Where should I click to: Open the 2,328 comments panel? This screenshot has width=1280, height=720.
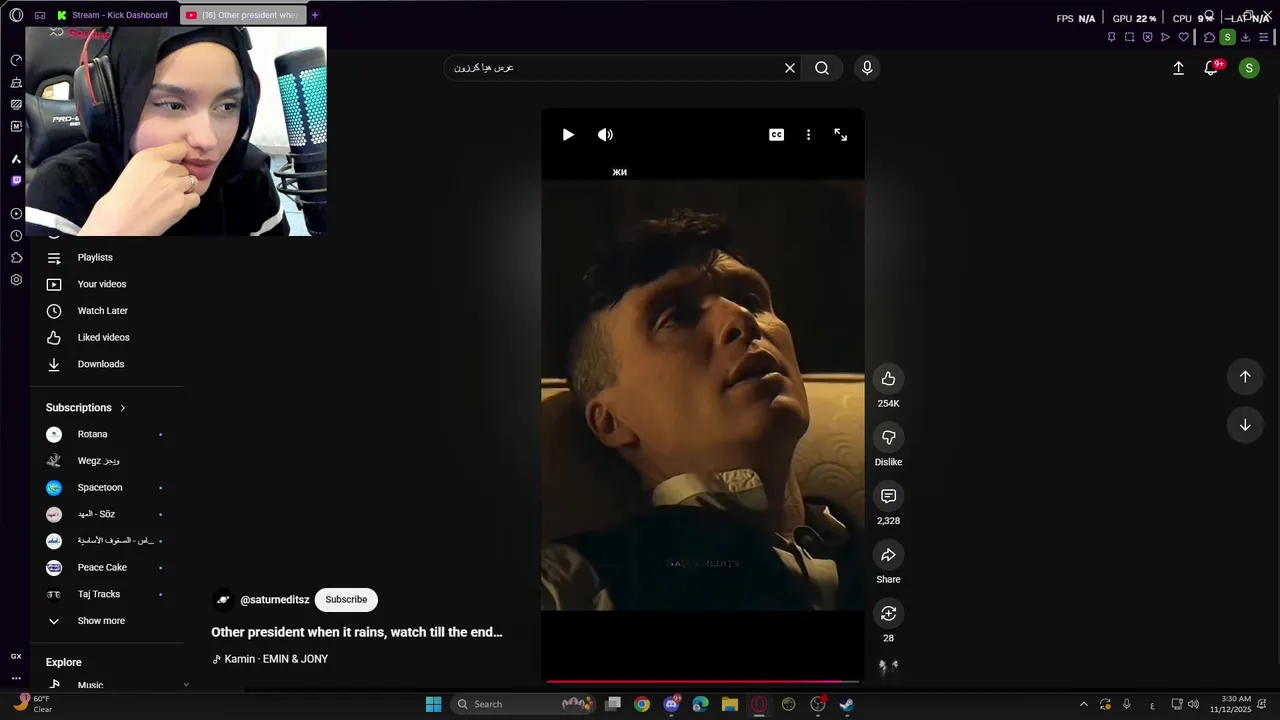coord(888,496)
